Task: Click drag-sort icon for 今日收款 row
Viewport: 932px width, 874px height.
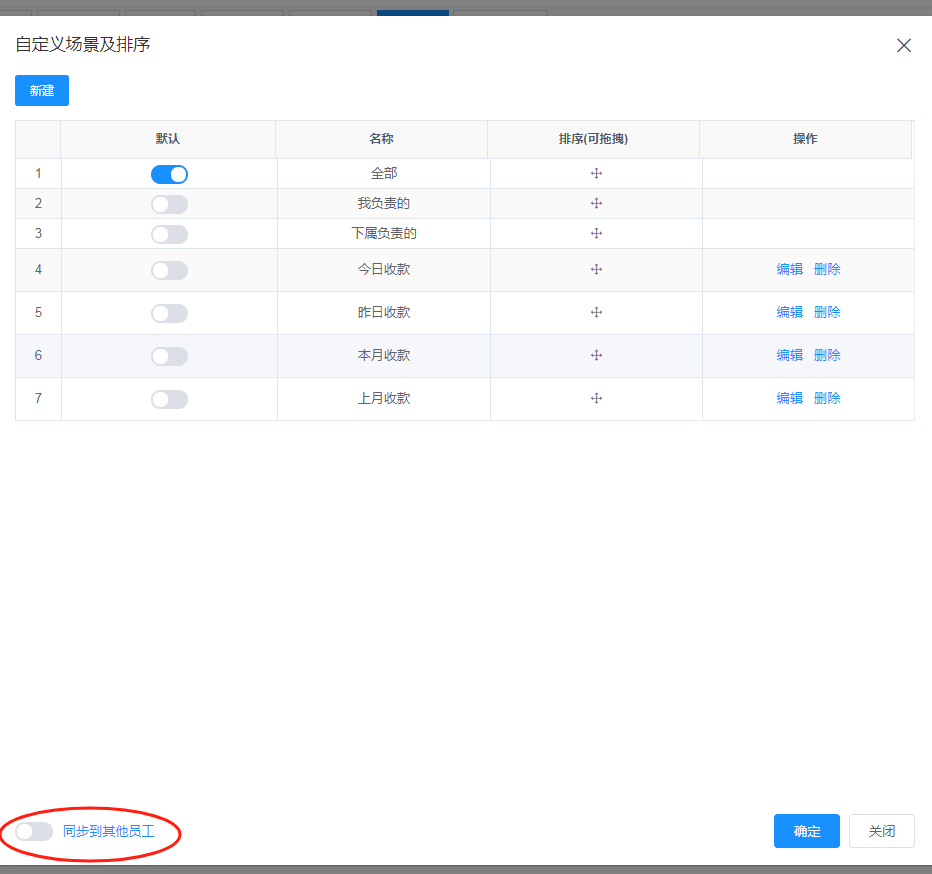Action: 596,270
